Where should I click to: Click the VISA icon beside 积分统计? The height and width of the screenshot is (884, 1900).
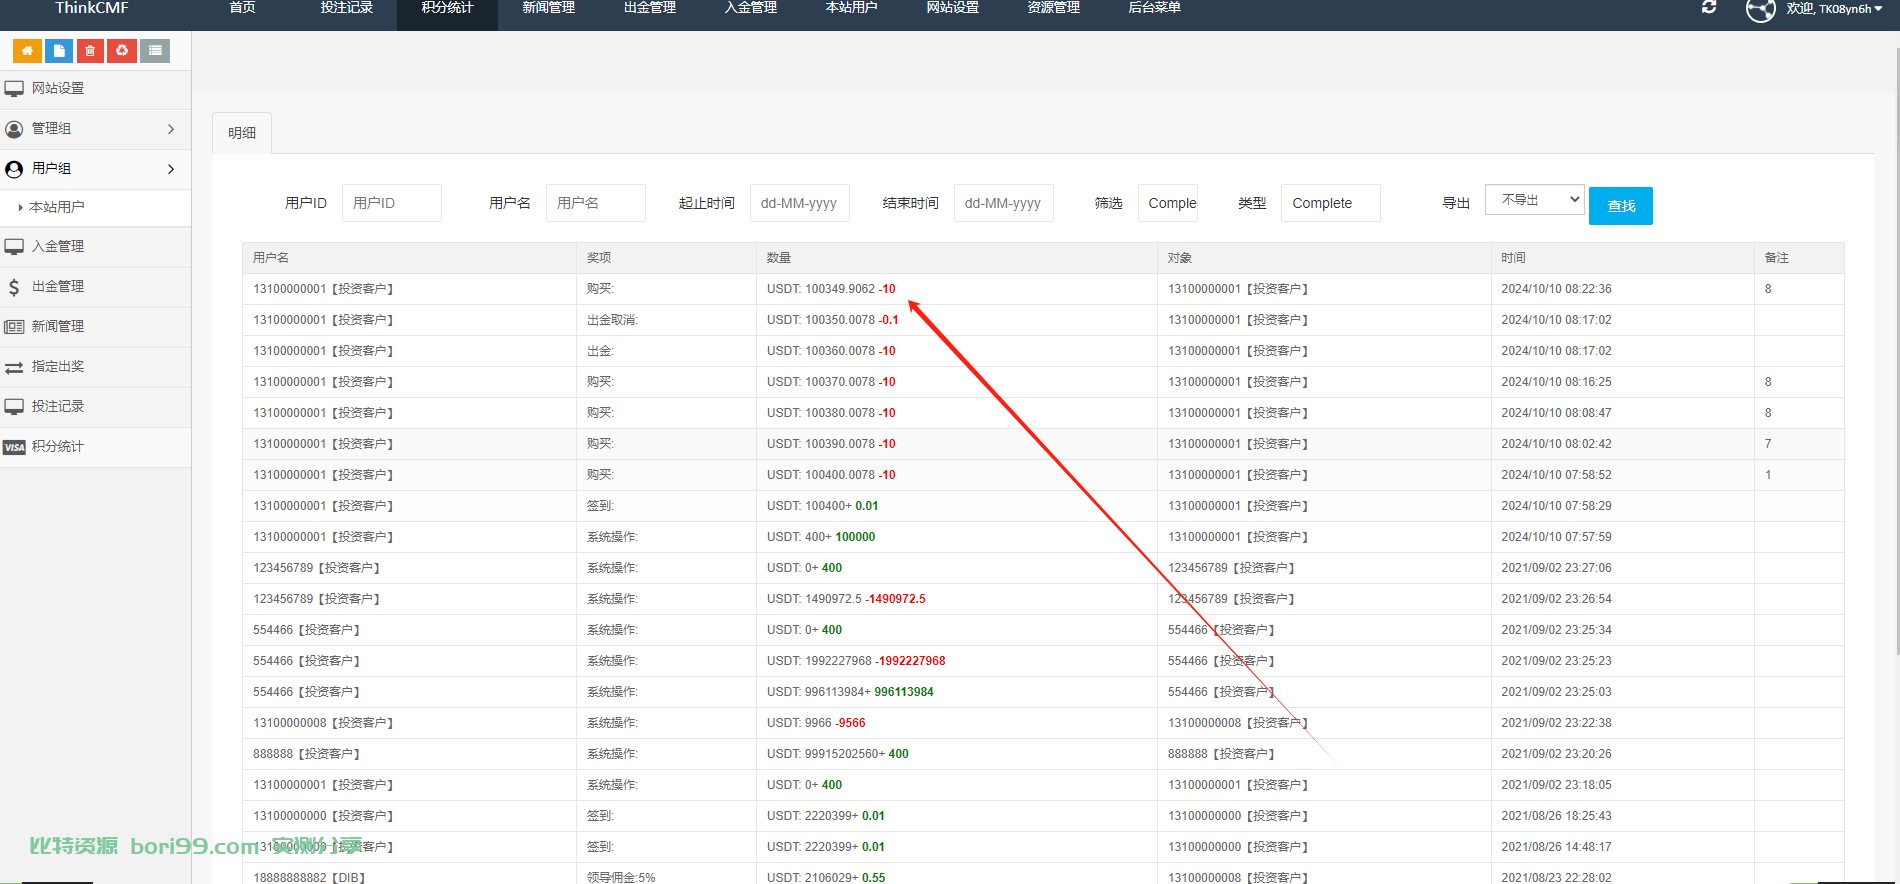coord(14,447)
